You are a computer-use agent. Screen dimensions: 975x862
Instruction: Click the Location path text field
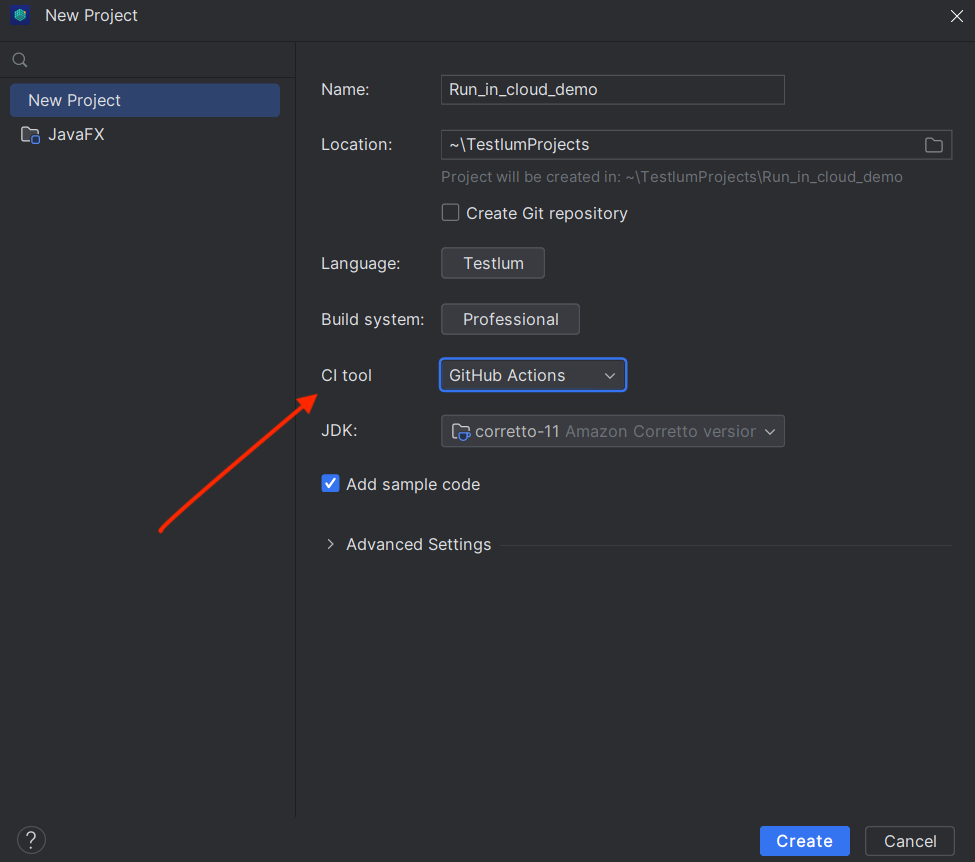(x=681, y=145)
